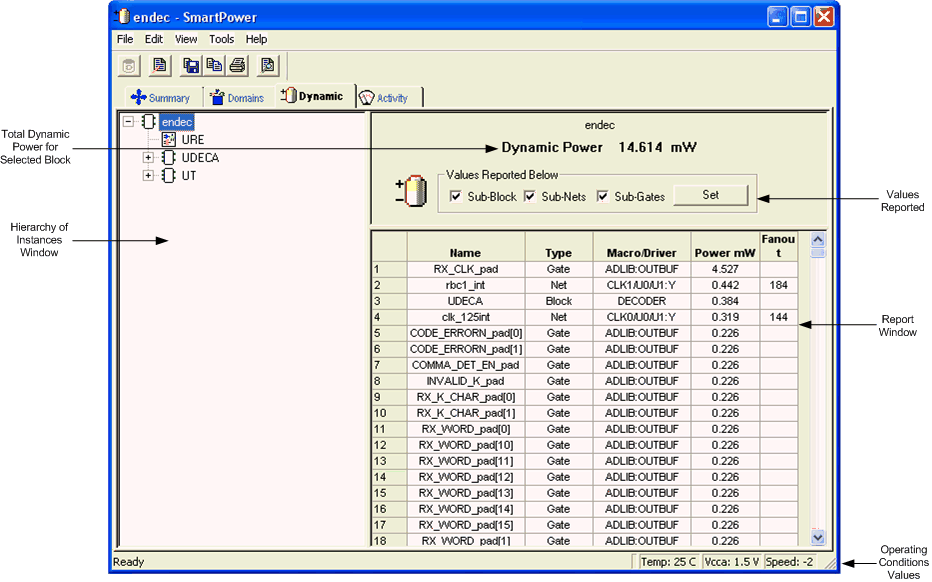Select the Dynamic tab

(x=314, y=96)
